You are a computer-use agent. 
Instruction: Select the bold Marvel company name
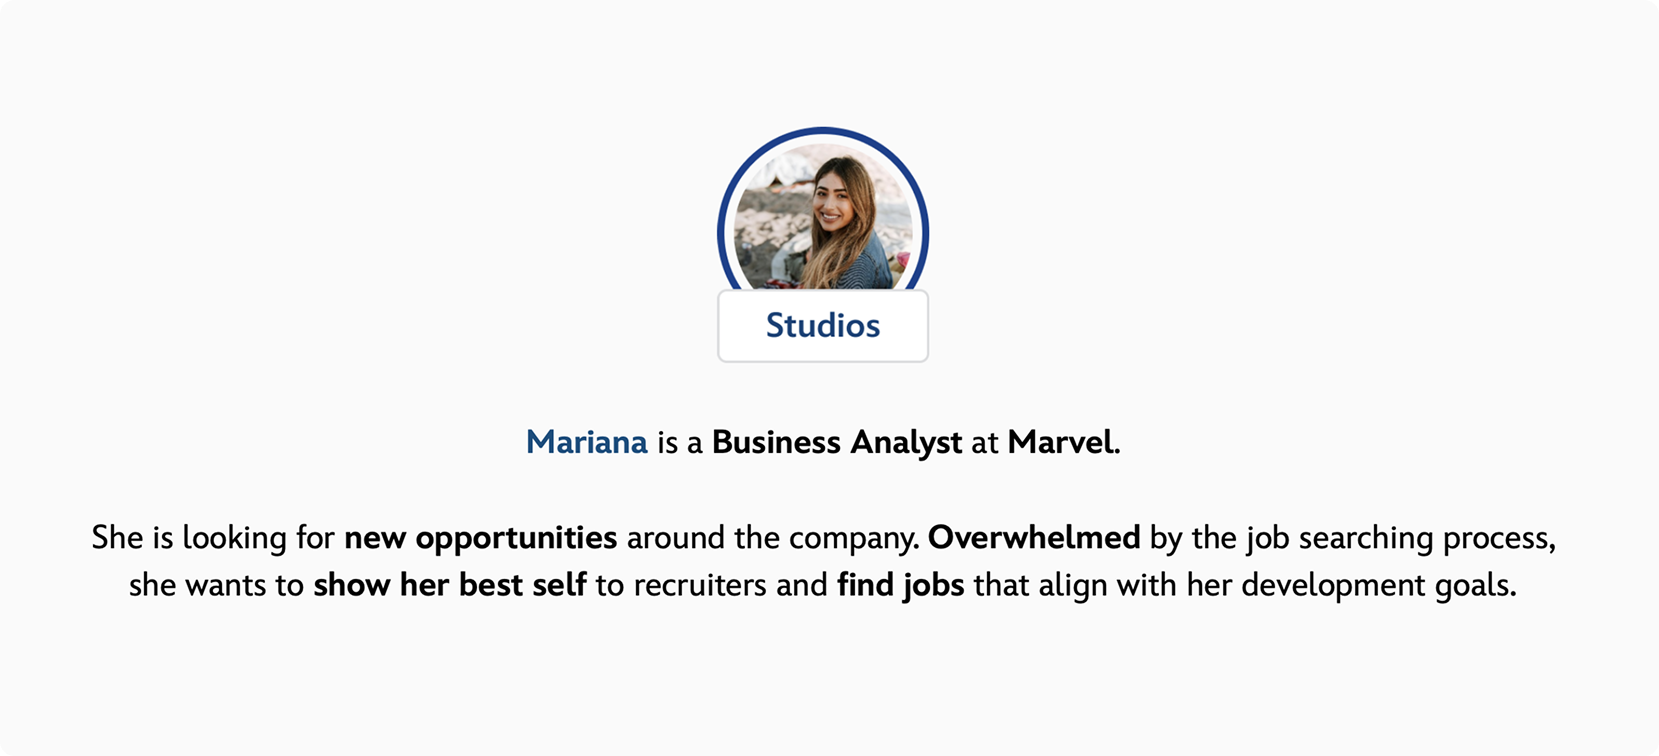[1060, 442]
